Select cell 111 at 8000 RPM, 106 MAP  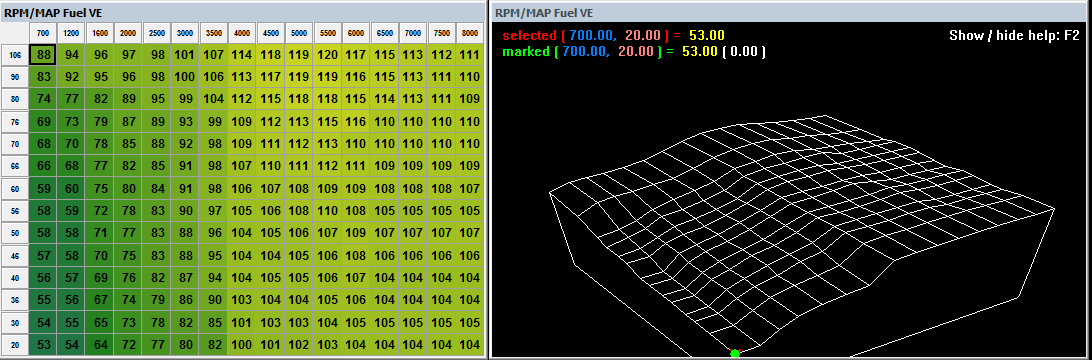[470, 54]
